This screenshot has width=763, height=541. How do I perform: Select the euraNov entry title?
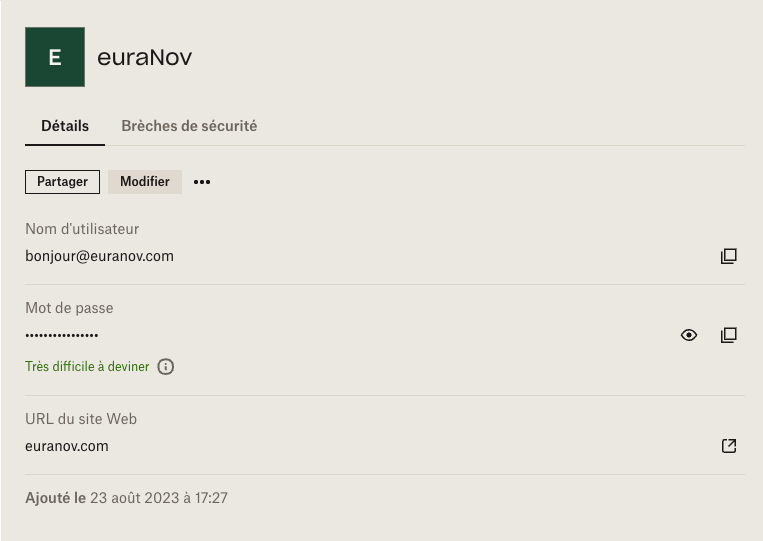click(145, 57)
